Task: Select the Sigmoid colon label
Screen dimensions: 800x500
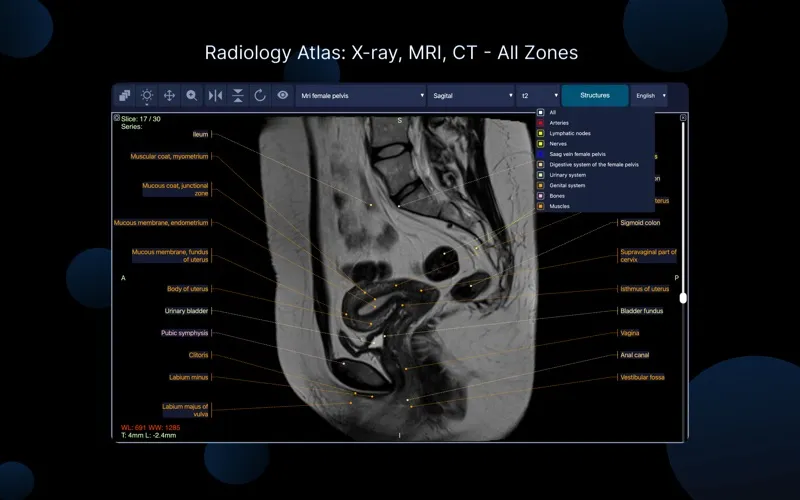Action: point(640,222)
